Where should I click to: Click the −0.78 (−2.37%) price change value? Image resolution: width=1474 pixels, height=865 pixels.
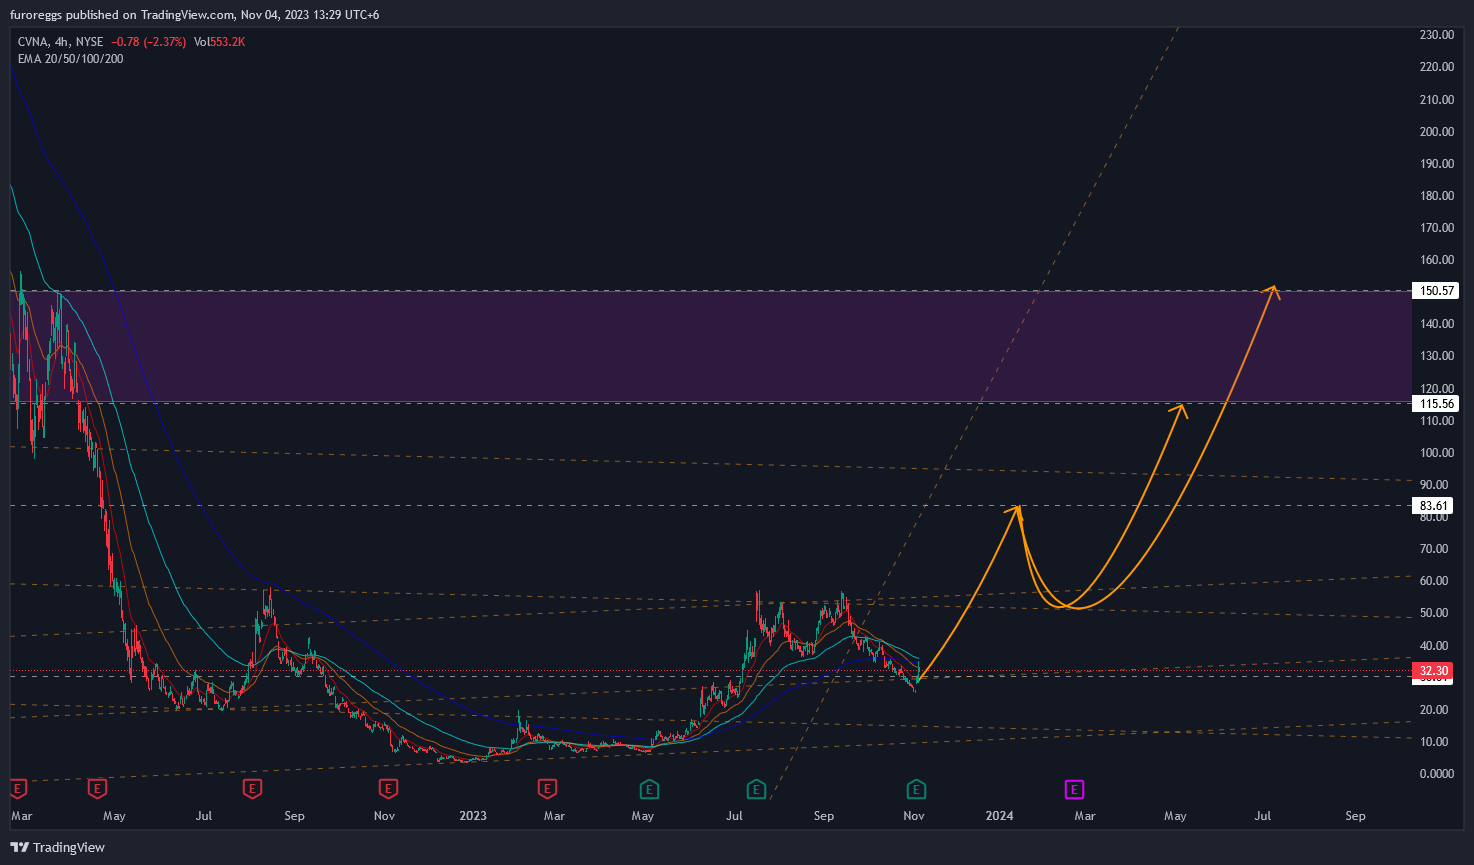pos(148,42)
